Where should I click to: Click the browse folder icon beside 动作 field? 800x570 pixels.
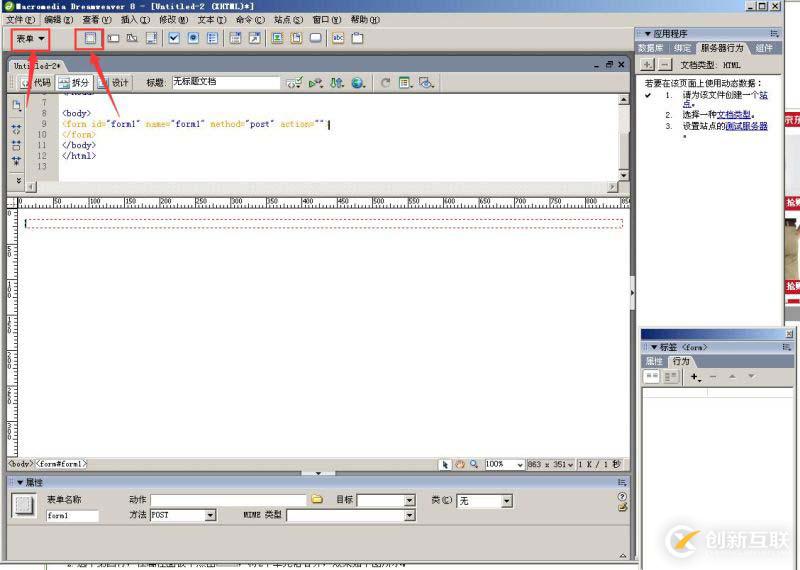click(x=317, y=499)
